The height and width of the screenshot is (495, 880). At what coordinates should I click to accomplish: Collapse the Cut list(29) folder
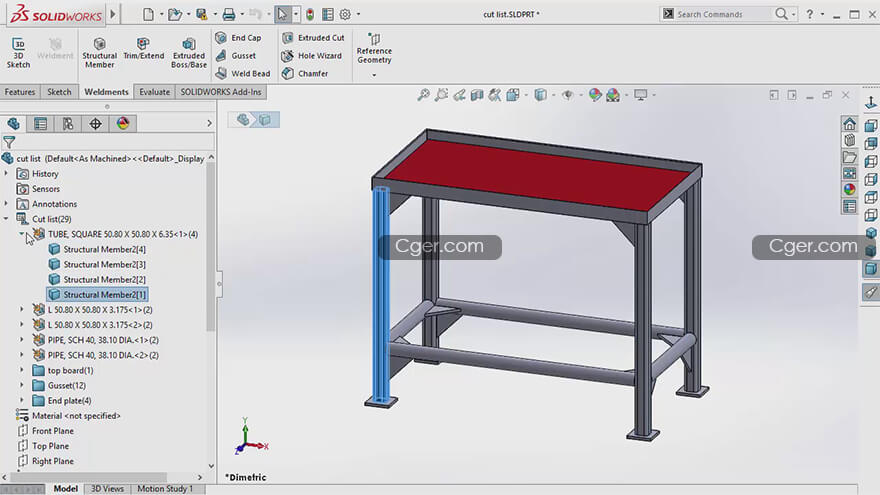pyautogui.click(x=6, y=219)
